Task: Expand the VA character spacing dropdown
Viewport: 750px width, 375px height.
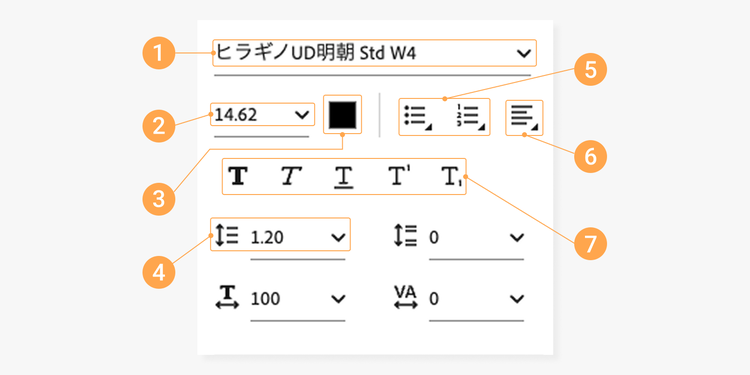Action: 517,299
